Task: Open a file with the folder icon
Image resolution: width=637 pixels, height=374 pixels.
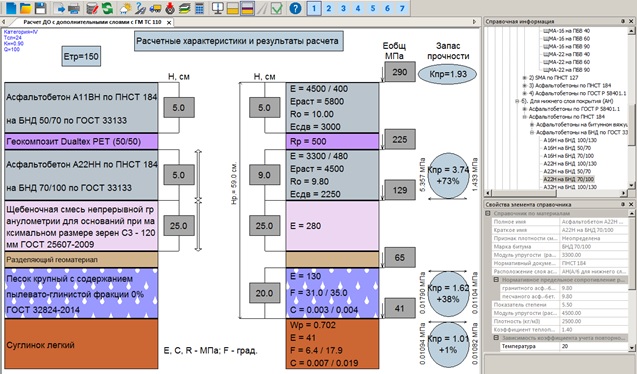Action: (x=26, y=8)
